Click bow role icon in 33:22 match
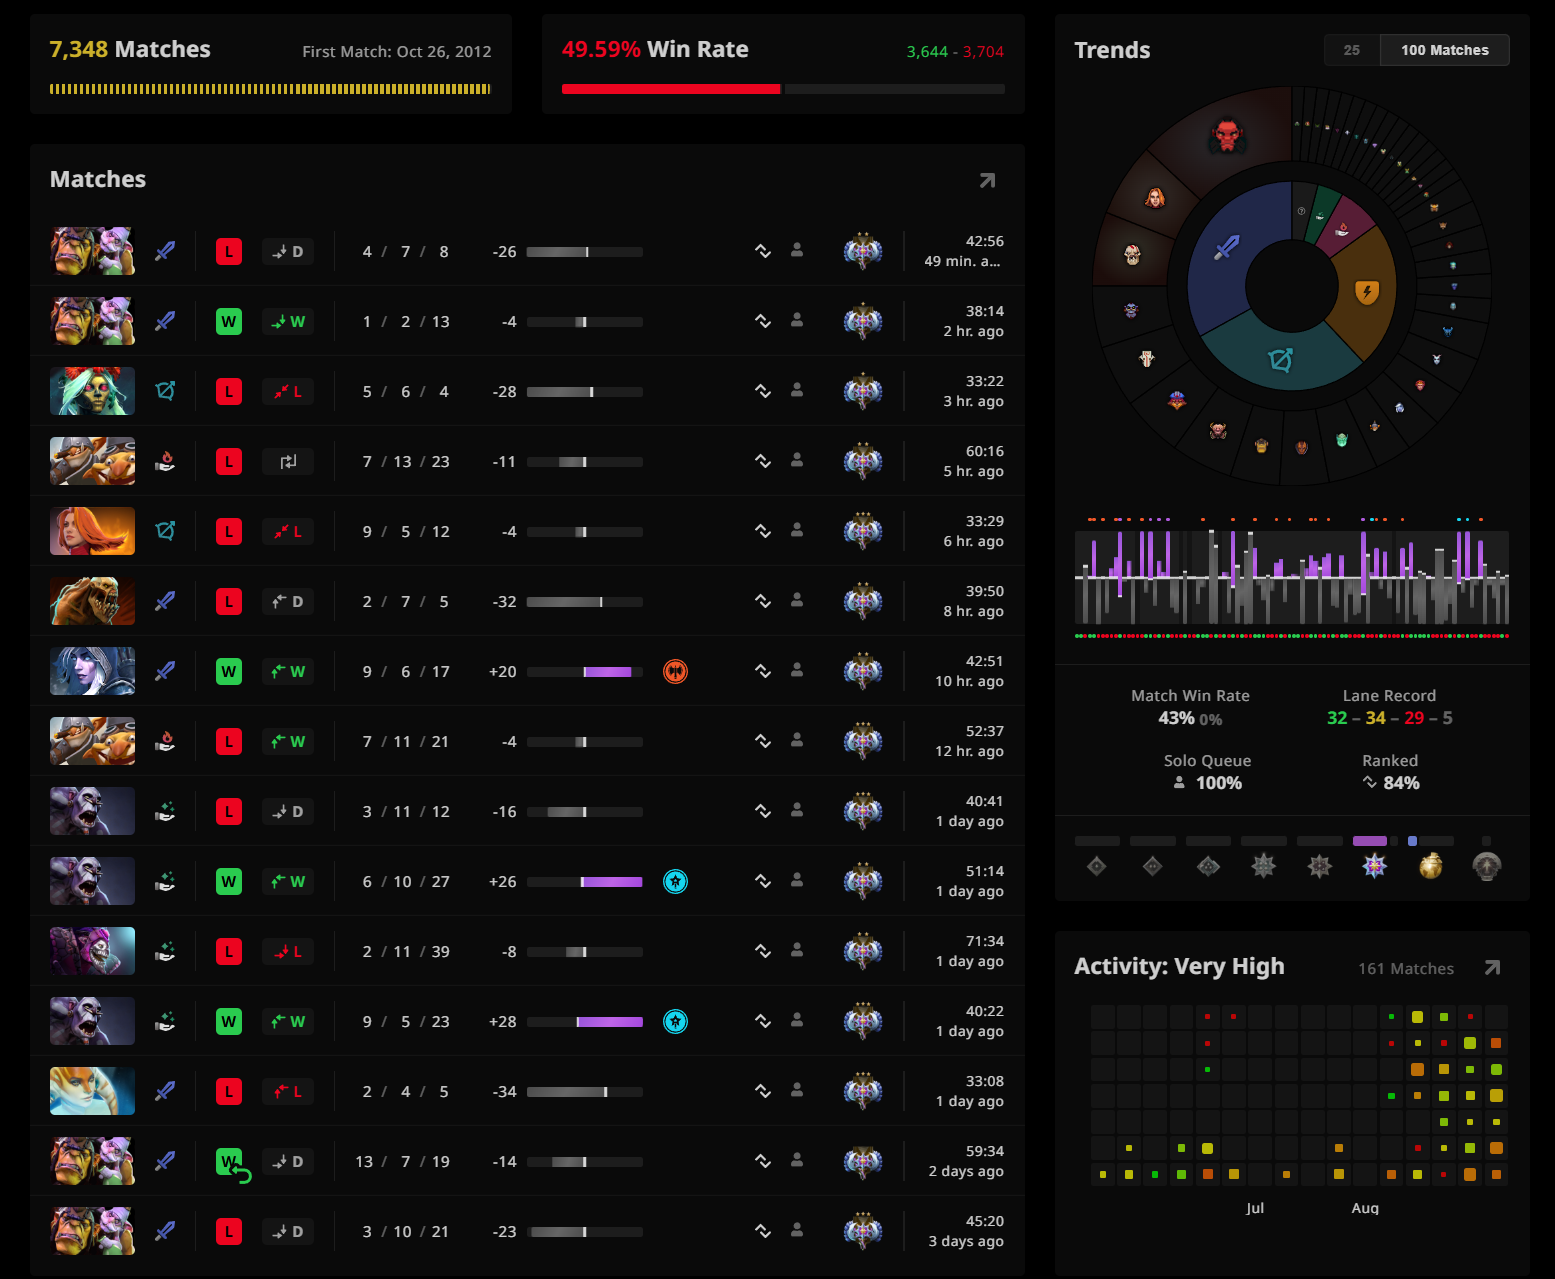The width and height of the screenshot is (1555, 1279). pyautogui.click(x=165, y=391)
